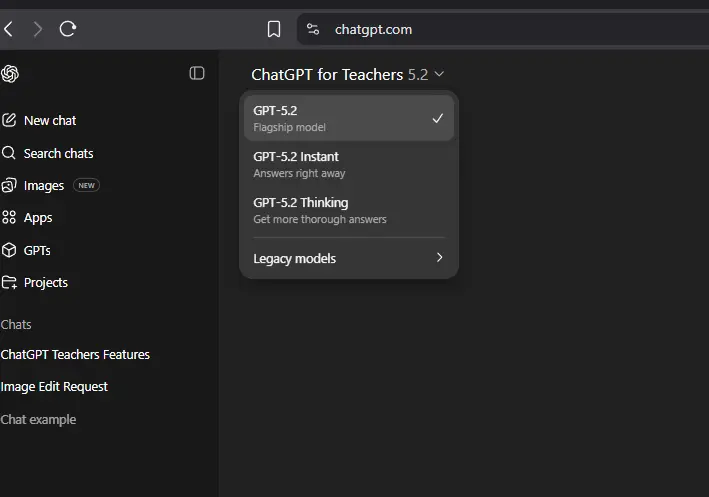Collapse sidebar with the panel toggle icon
The image size is (709, 497).
tap(197, 73)
